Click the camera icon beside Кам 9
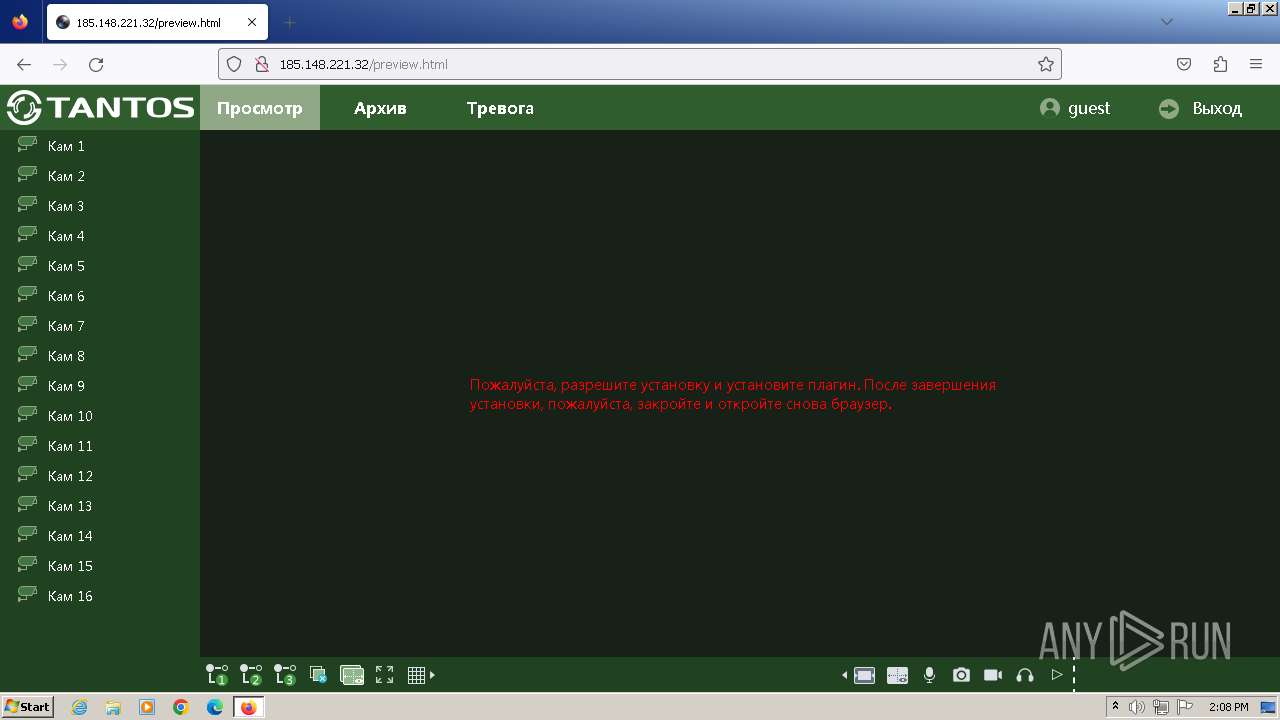 (x=27, y=385)
